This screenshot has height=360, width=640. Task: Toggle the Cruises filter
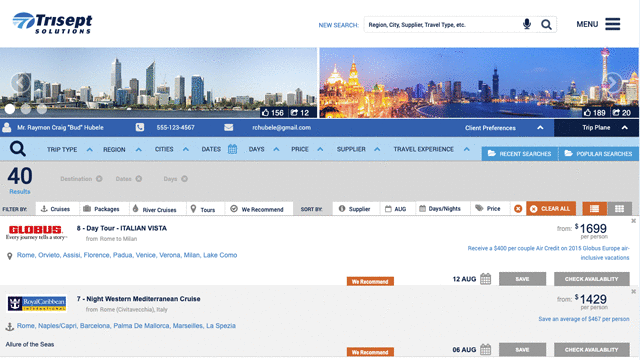coord(56,209)
